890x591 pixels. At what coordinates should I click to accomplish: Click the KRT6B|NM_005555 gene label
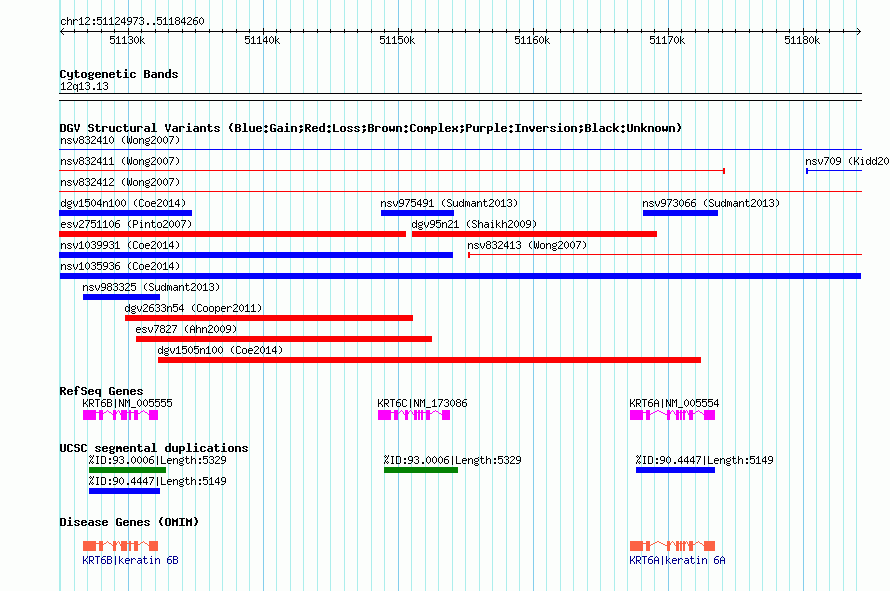pyautogui.click(x=127, y=403)
